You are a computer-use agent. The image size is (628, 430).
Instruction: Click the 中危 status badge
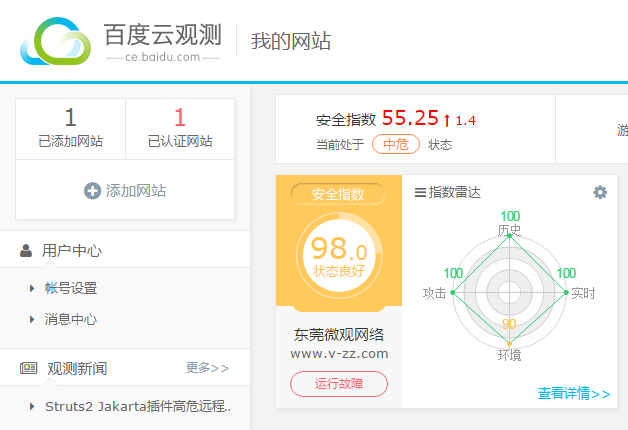click(396, 144)
